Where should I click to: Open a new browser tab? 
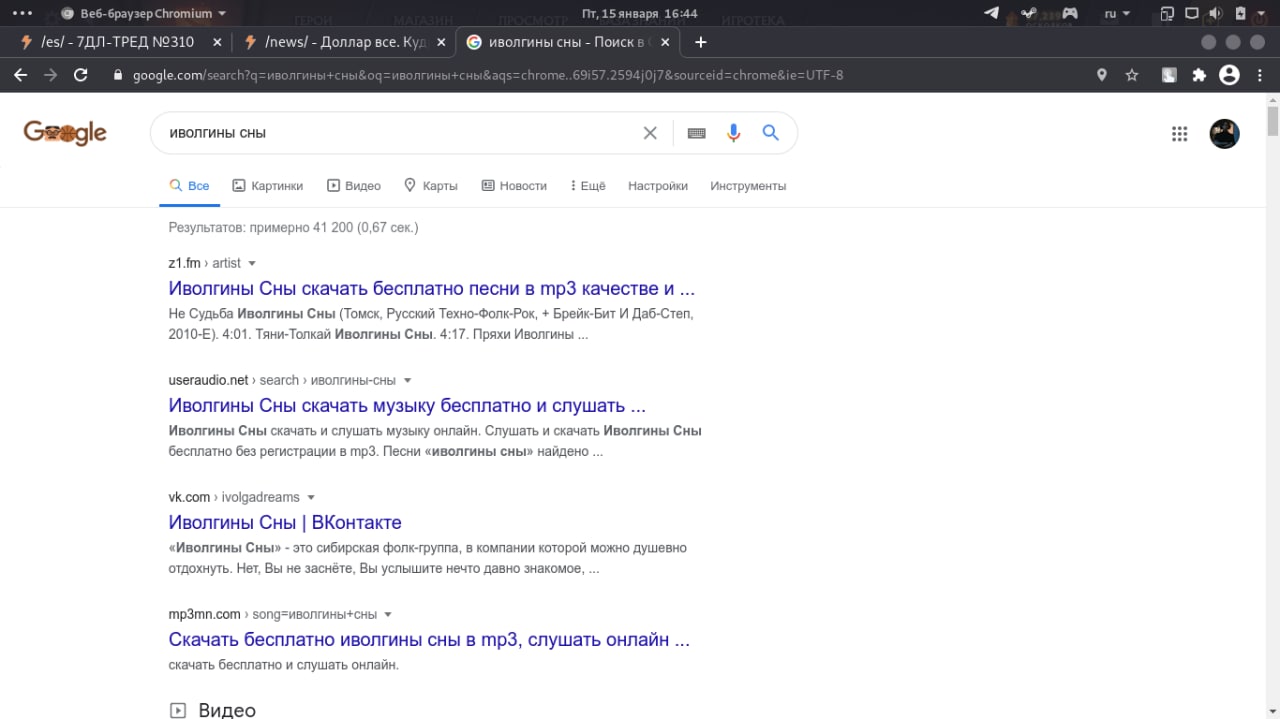point(700,42)
